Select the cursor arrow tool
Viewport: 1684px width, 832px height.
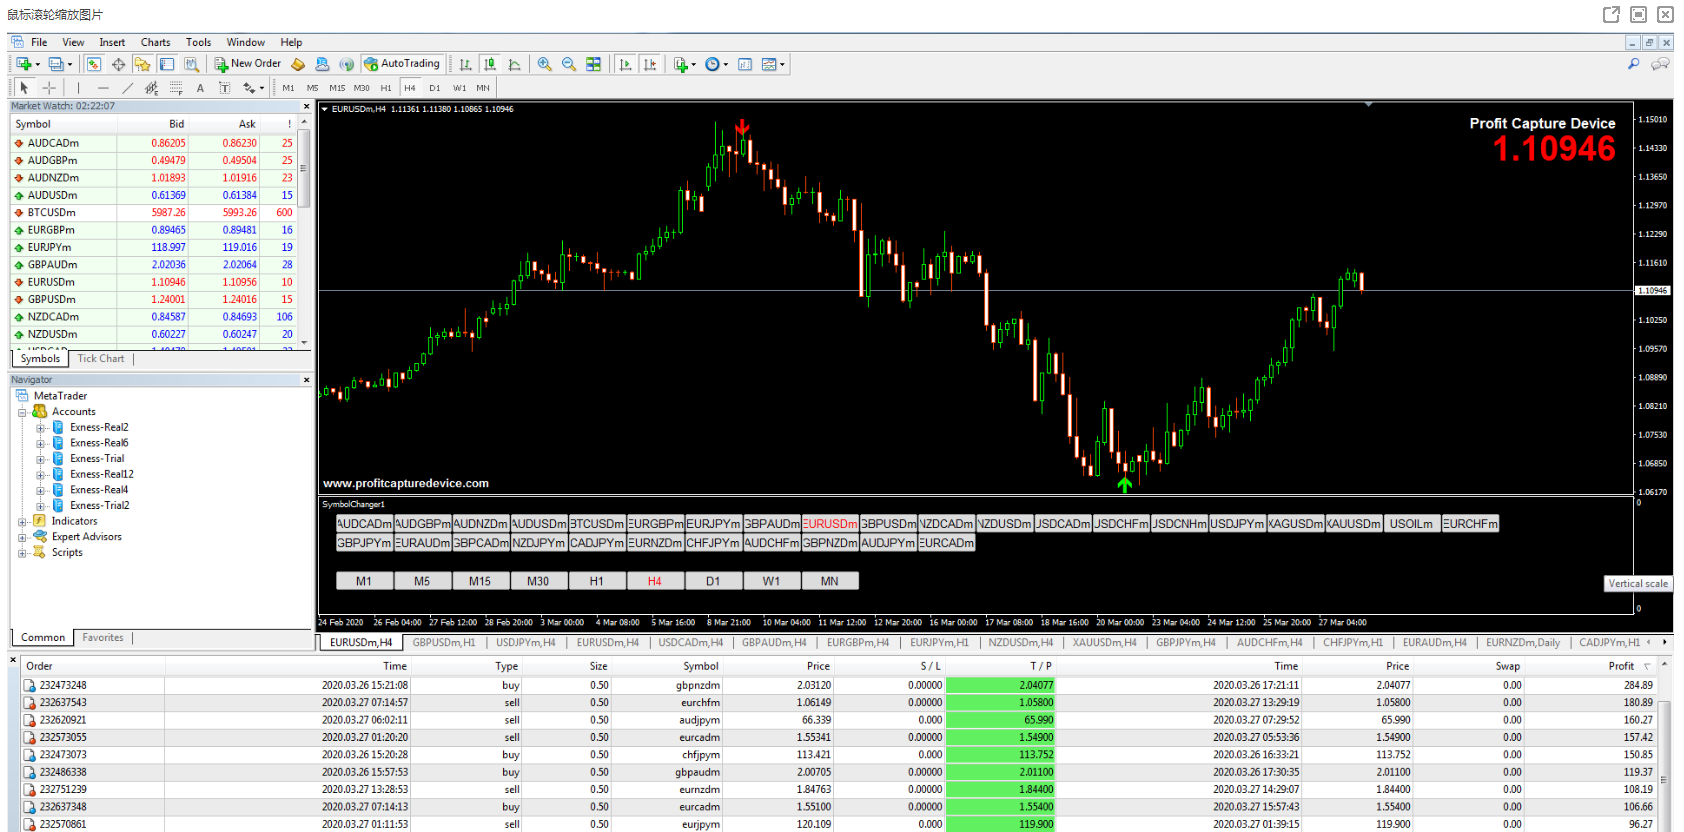point(24,88)
